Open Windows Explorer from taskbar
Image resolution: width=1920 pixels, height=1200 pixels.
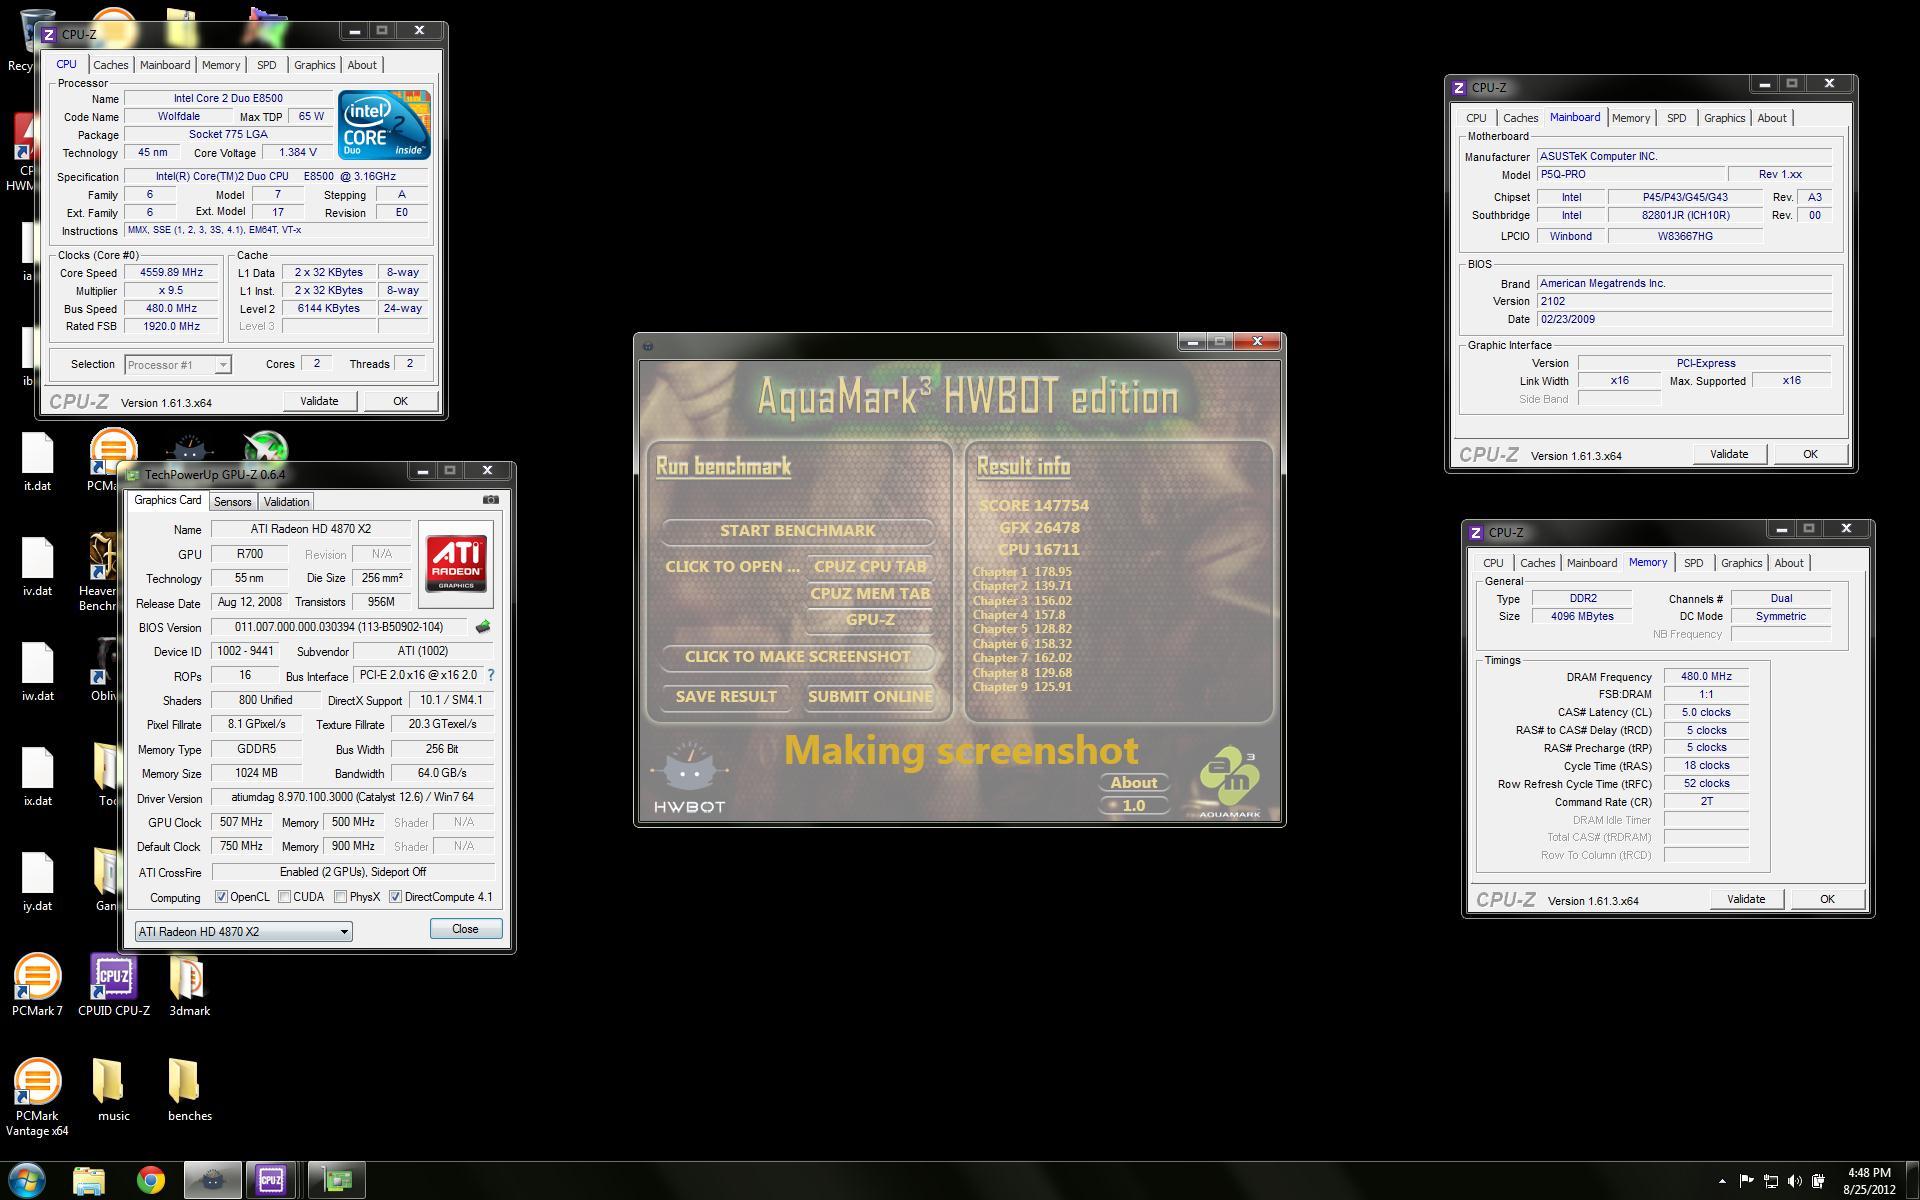[x=89, y=1181]
